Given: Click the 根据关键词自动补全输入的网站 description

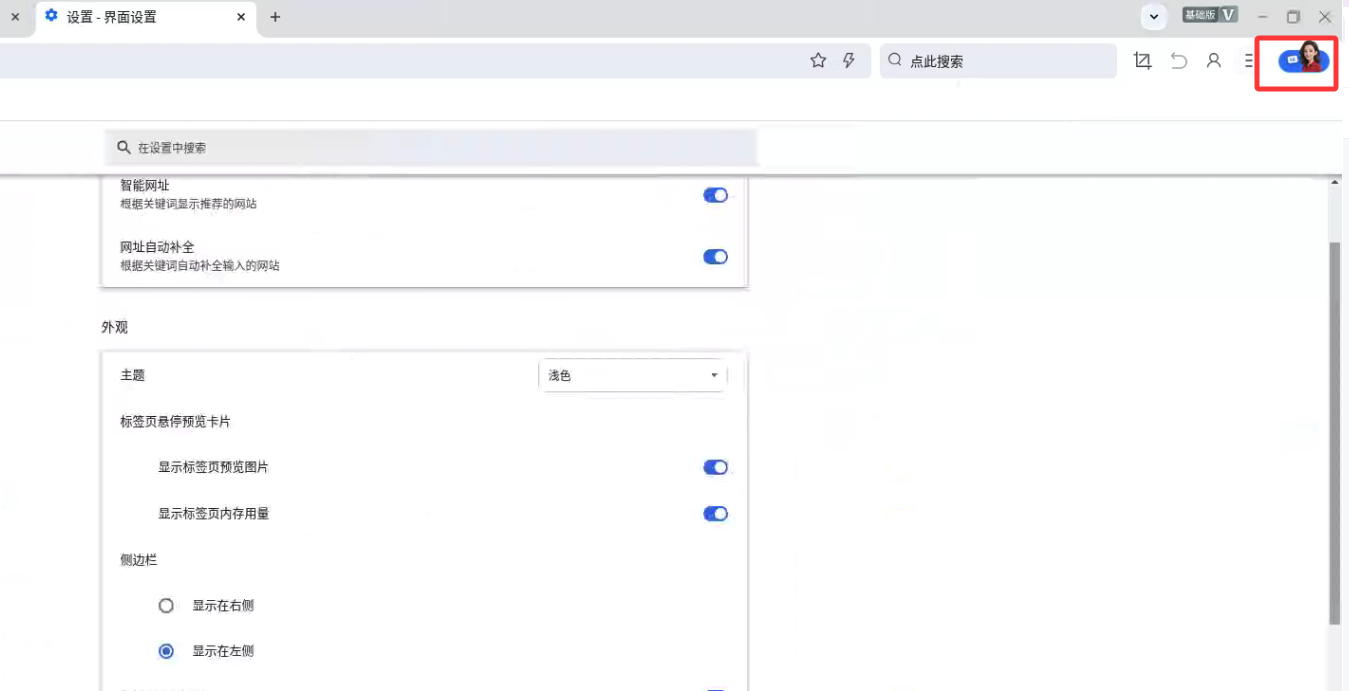Looking at the screenshot, I should (x=200, y=266).
